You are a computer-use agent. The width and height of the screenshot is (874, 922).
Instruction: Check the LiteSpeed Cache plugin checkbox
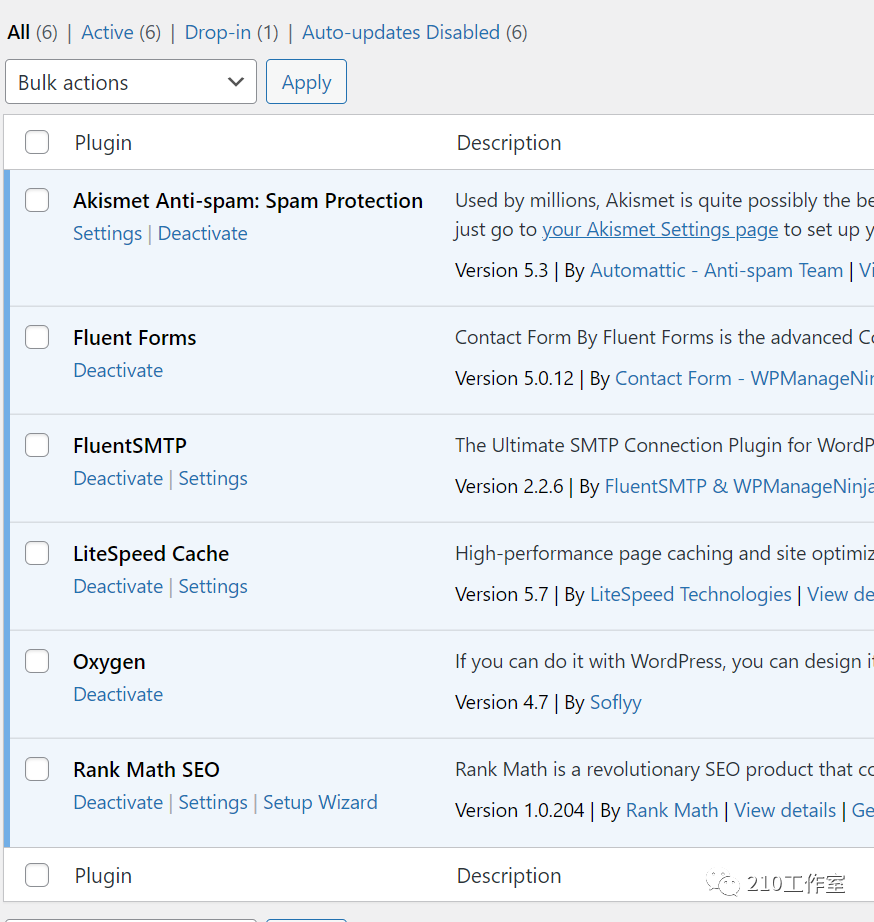[37, 553]
